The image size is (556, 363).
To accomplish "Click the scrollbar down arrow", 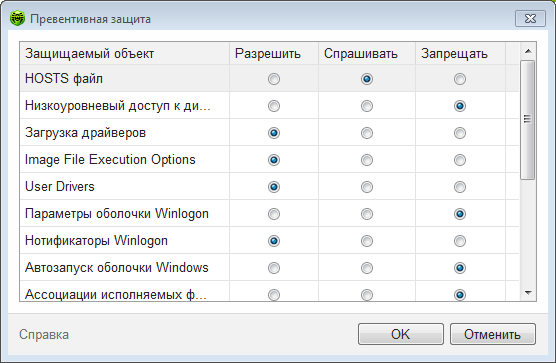I will [x=528, y=293].
